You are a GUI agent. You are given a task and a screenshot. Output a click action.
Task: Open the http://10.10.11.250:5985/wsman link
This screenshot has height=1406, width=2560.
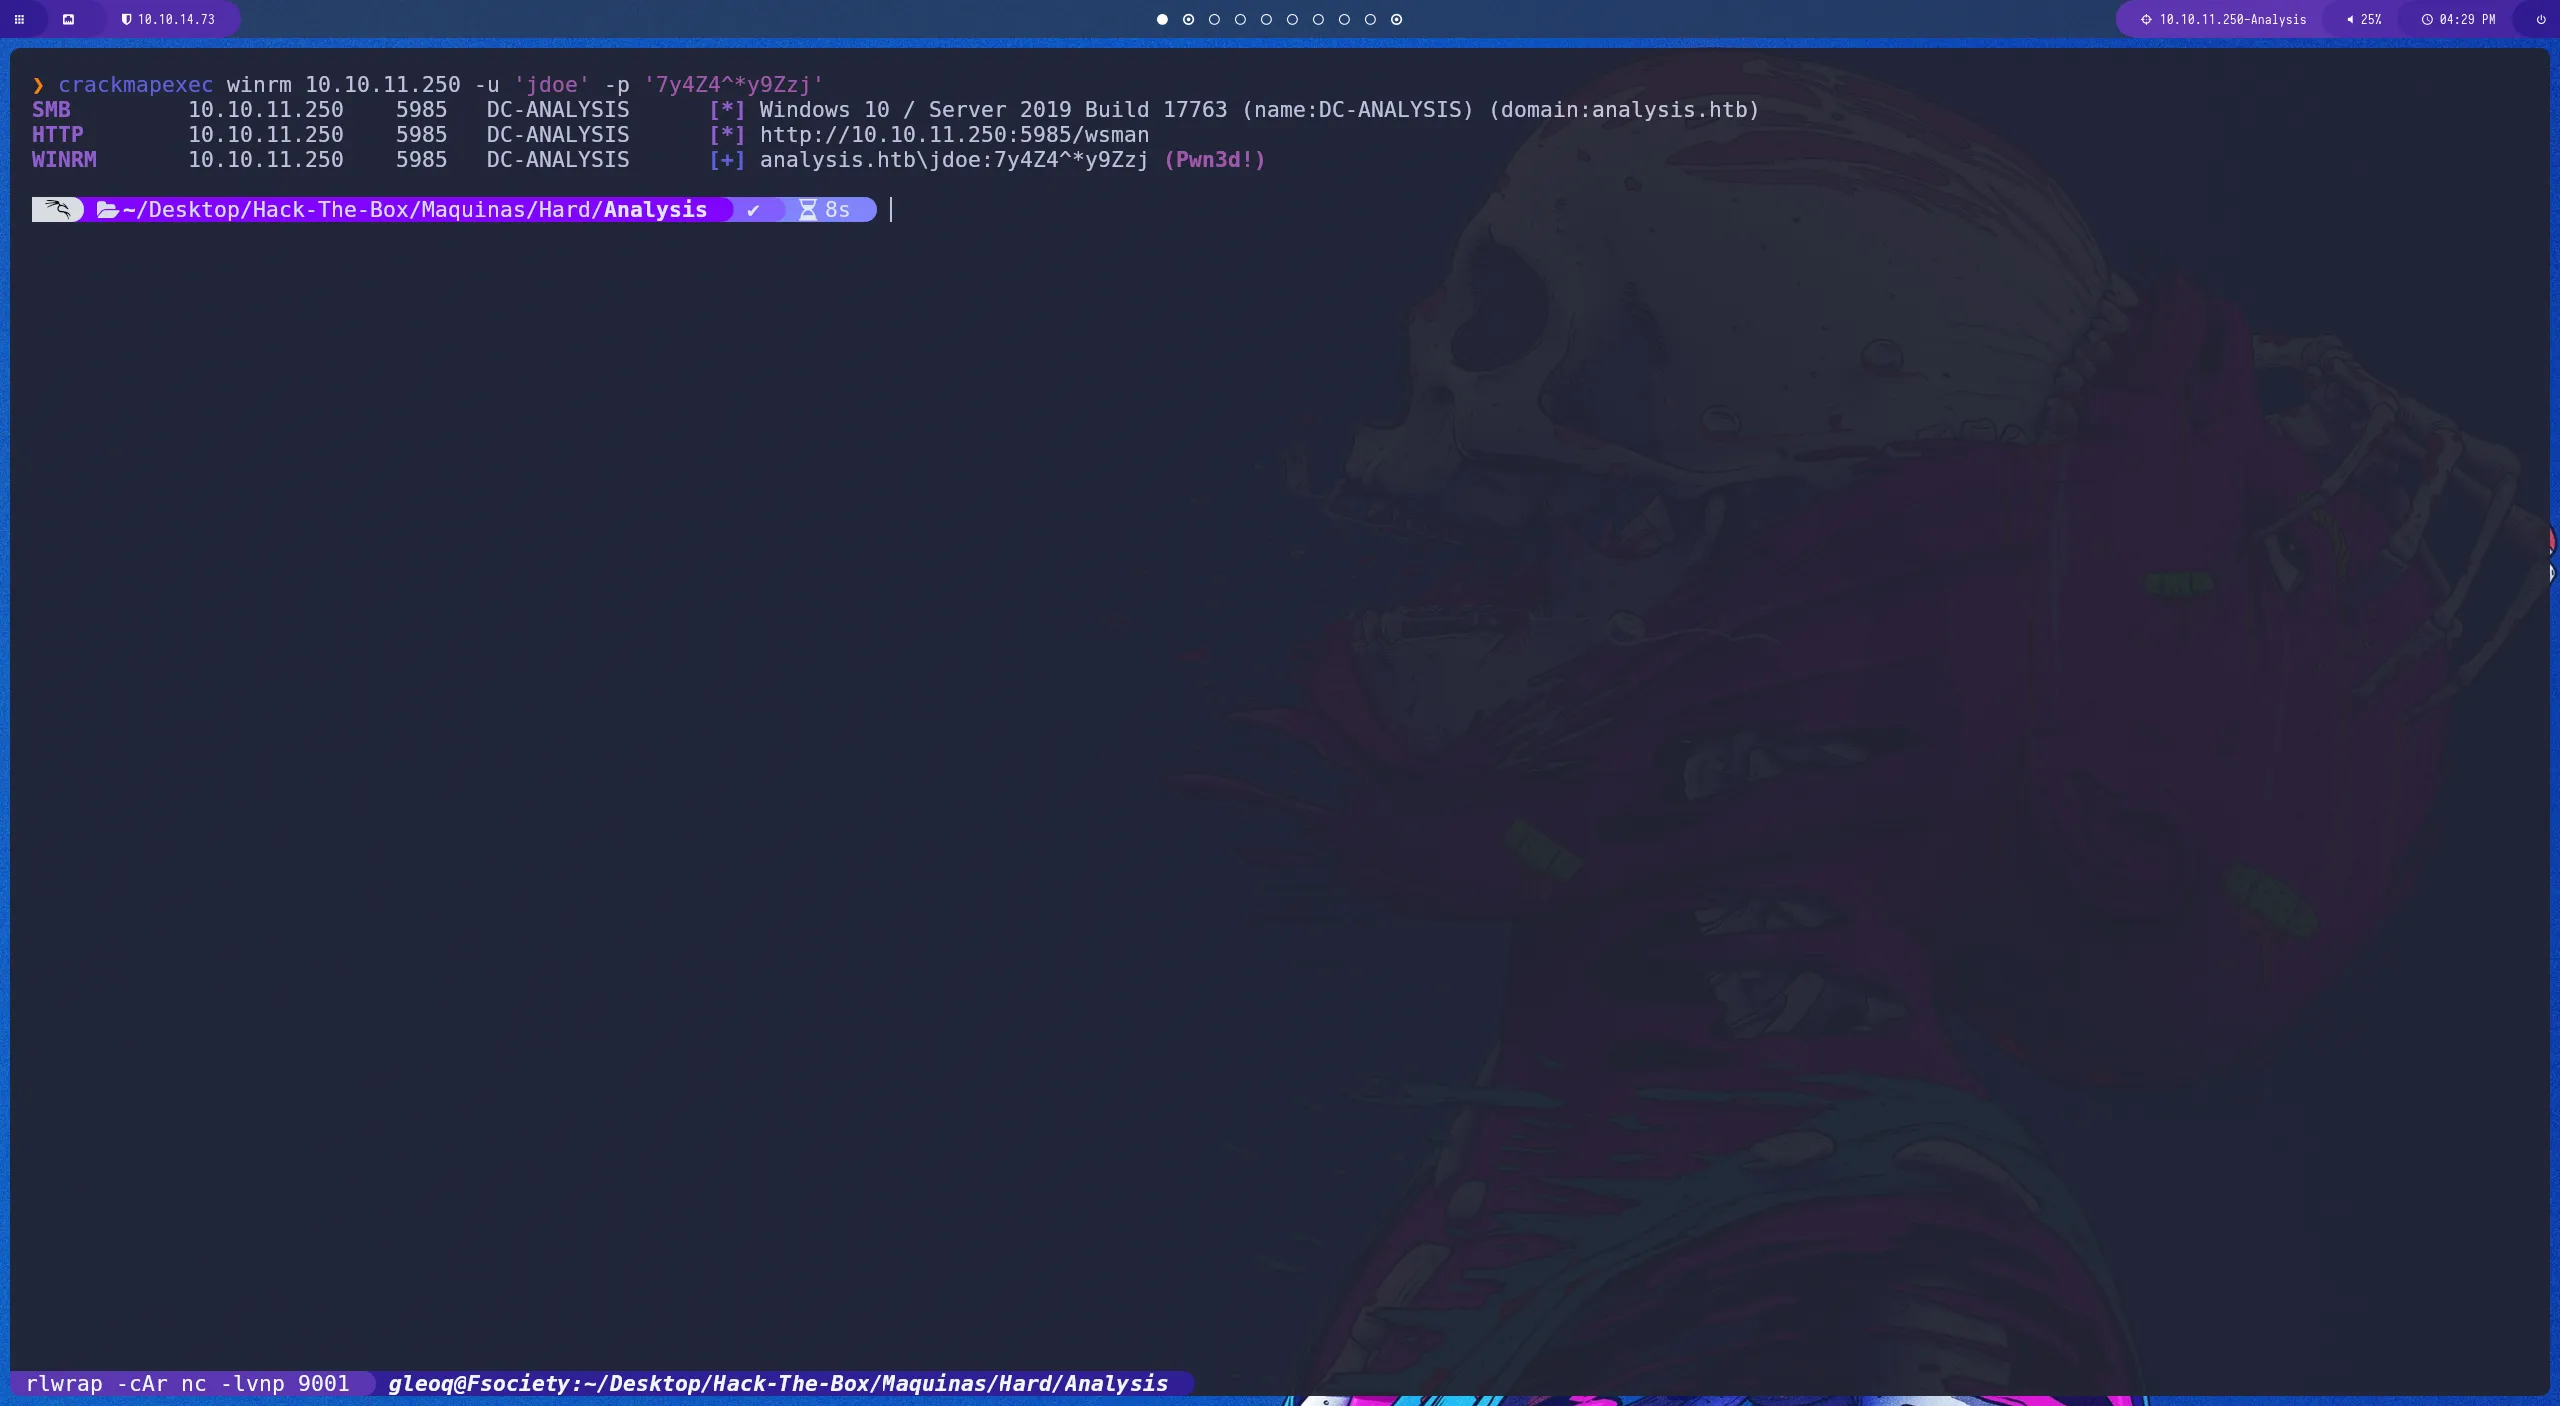pyautogui.click(x=954, y=135)
